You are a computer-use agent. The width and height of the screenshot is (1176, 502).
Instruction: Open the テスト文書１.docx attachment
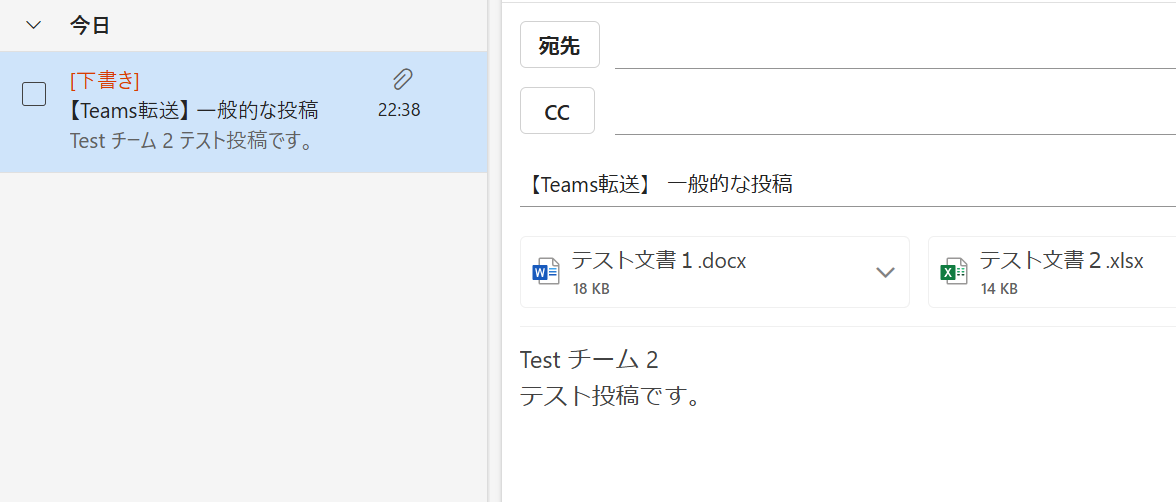point(715,272)
